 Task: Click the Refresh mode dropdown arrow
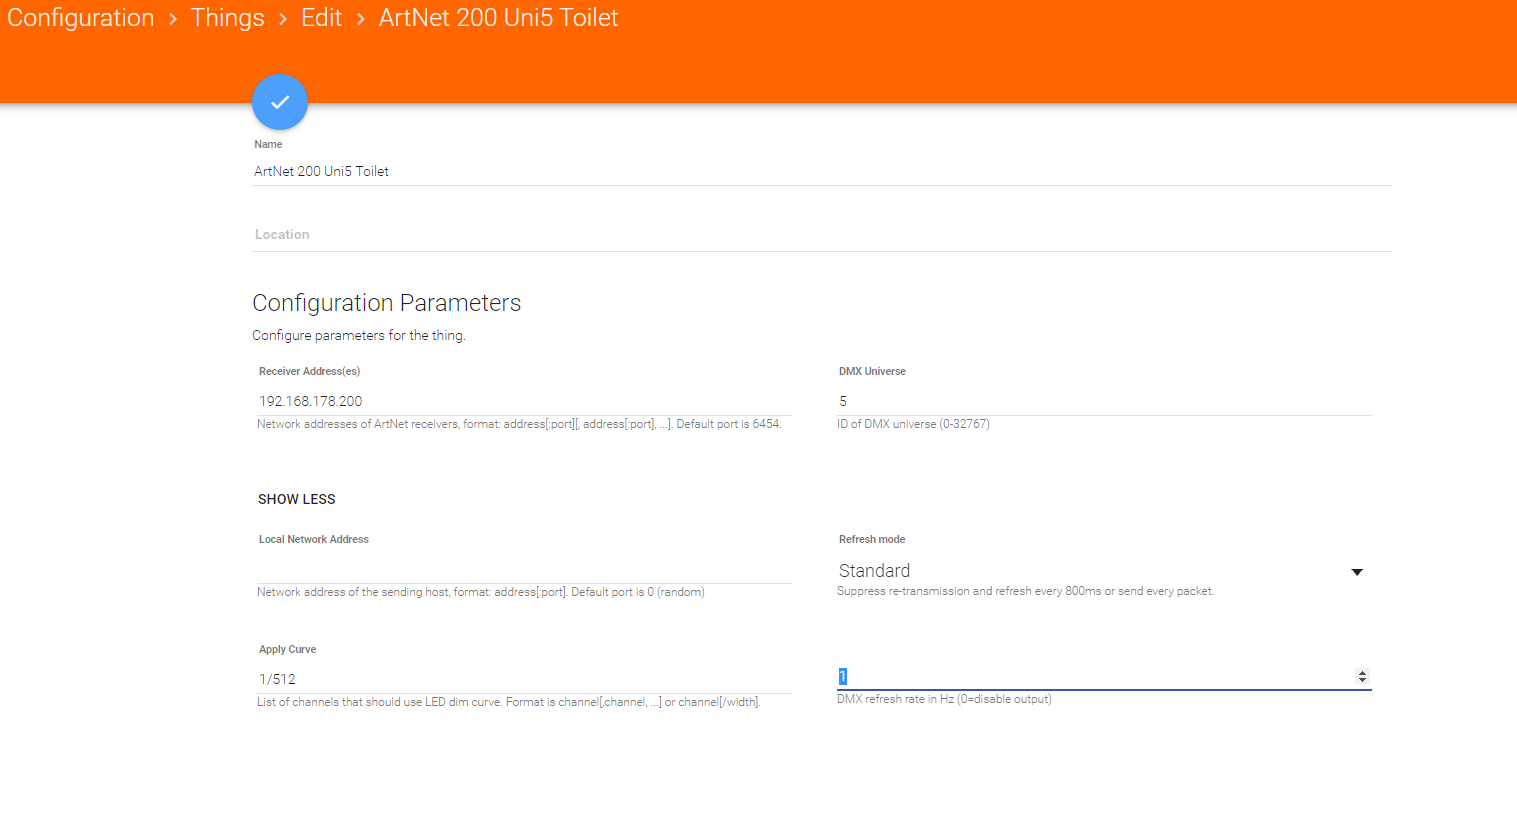(x=1357, y=572)
